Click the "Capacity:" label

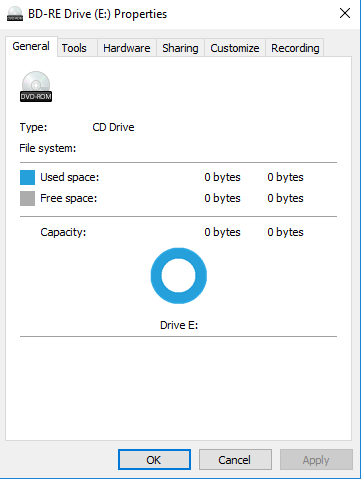coord(63,232)
